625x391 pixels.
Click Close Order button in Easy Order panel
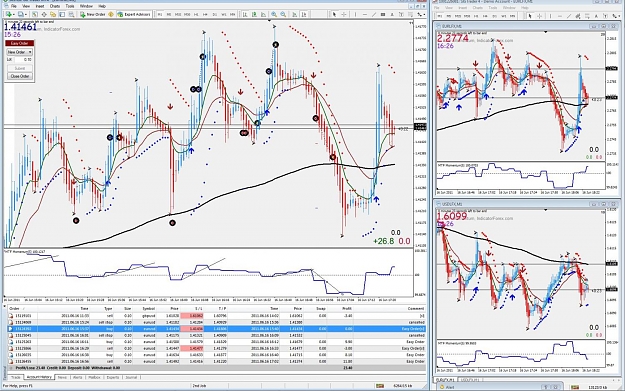click(19, 76)
